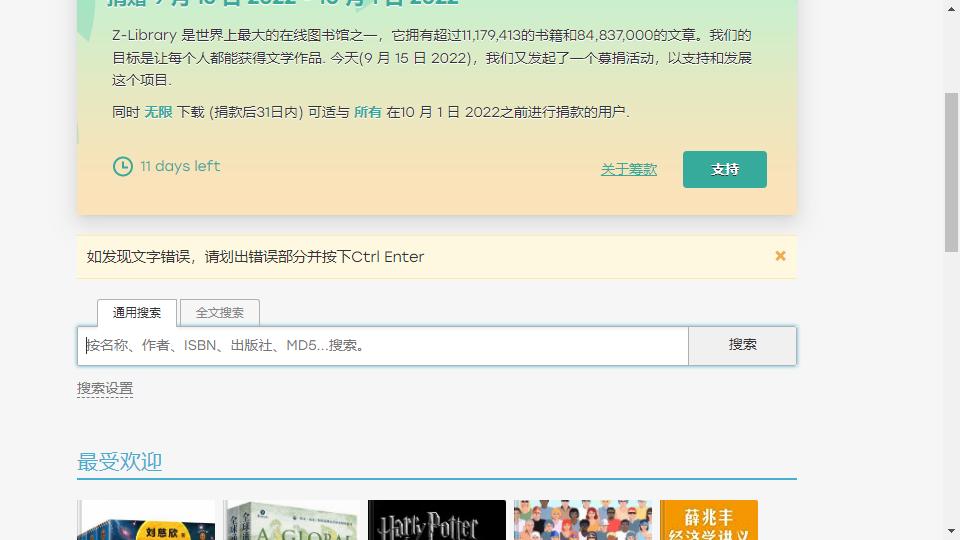Click the scrollbar down arrow
Viewport: 960px width, 540px height.
coord(951,531)
